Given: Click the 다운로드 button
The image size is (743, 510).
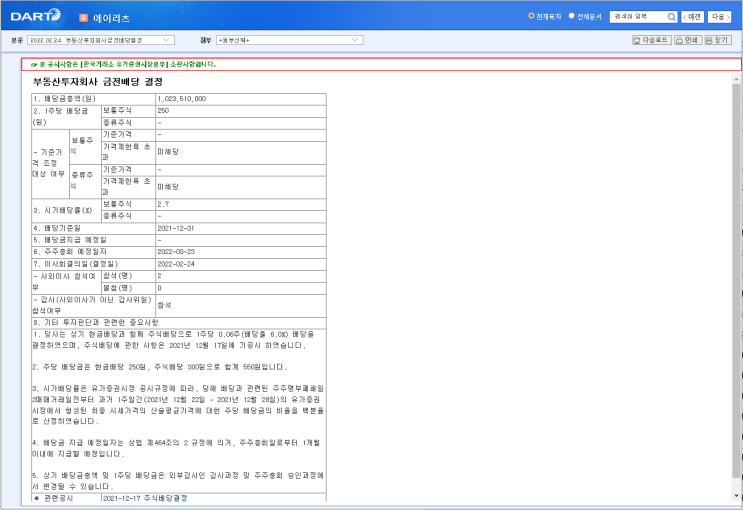Looking at the screenshot, I should (651, 40).
